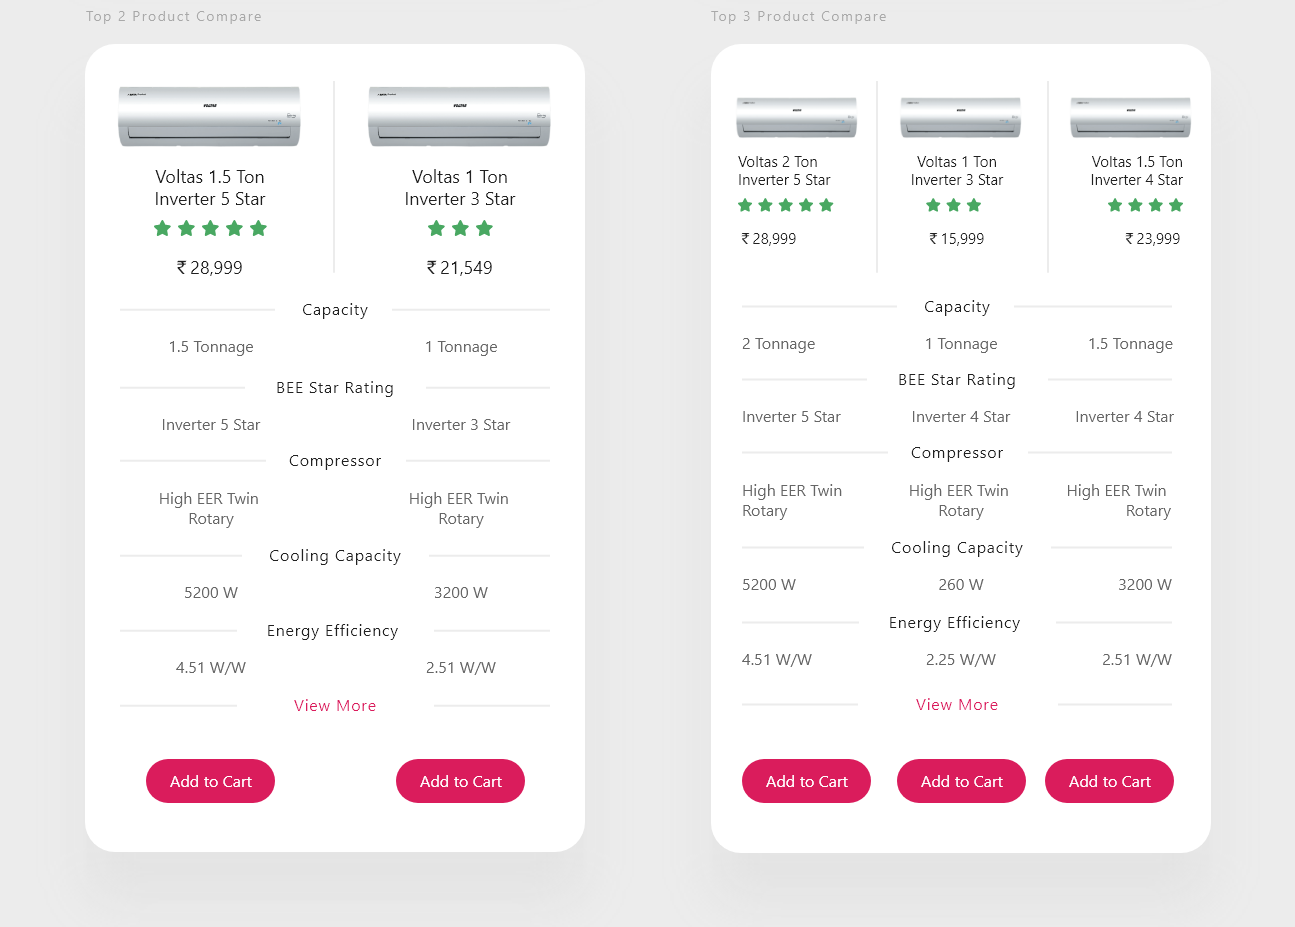The image size is (1295, 927).
Task: Click the ₹23,999 price
Action: 1153,239
